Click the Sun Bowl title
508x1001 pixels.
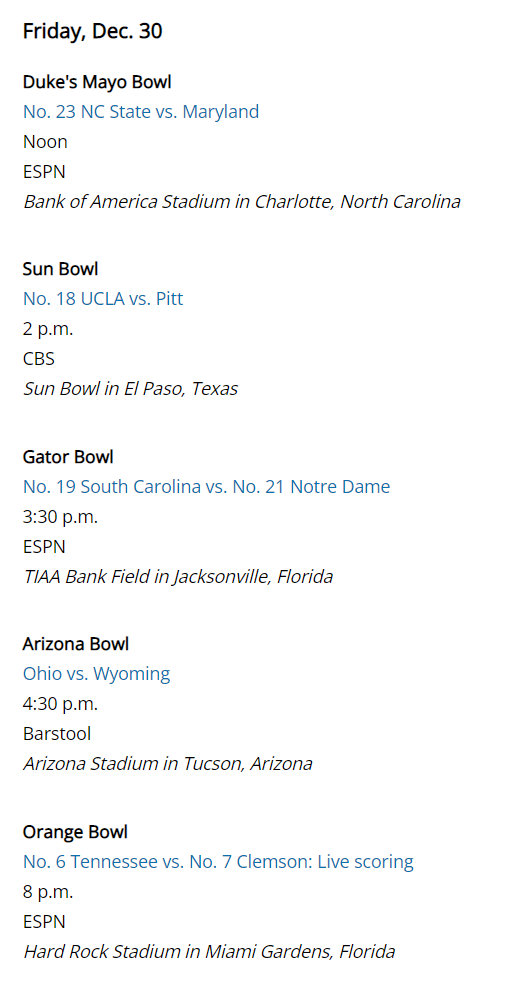click(61, 269)
